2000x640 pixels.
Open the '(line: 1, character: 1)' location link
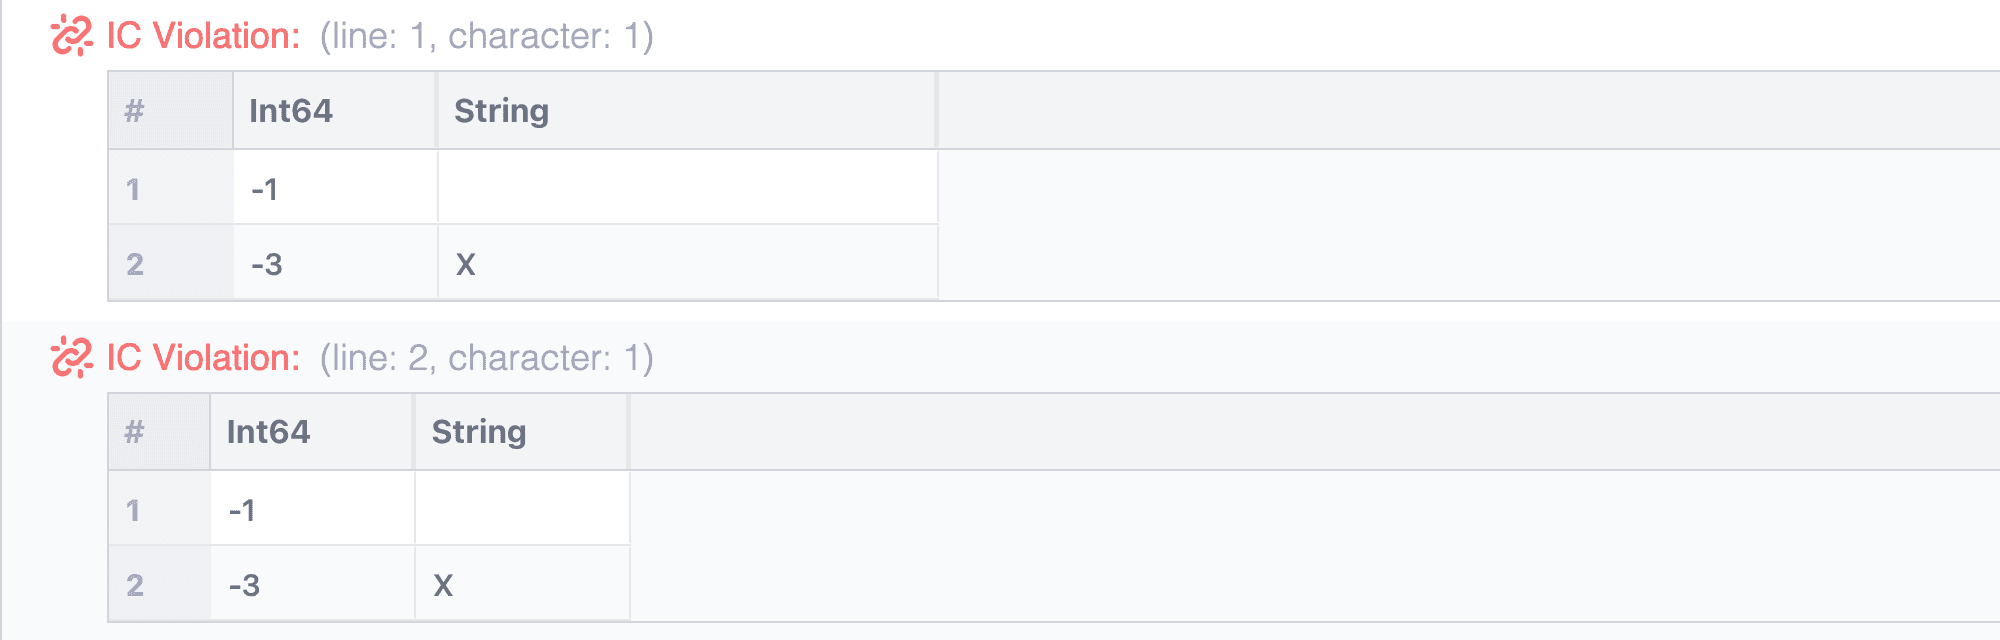tap(486, 36)
